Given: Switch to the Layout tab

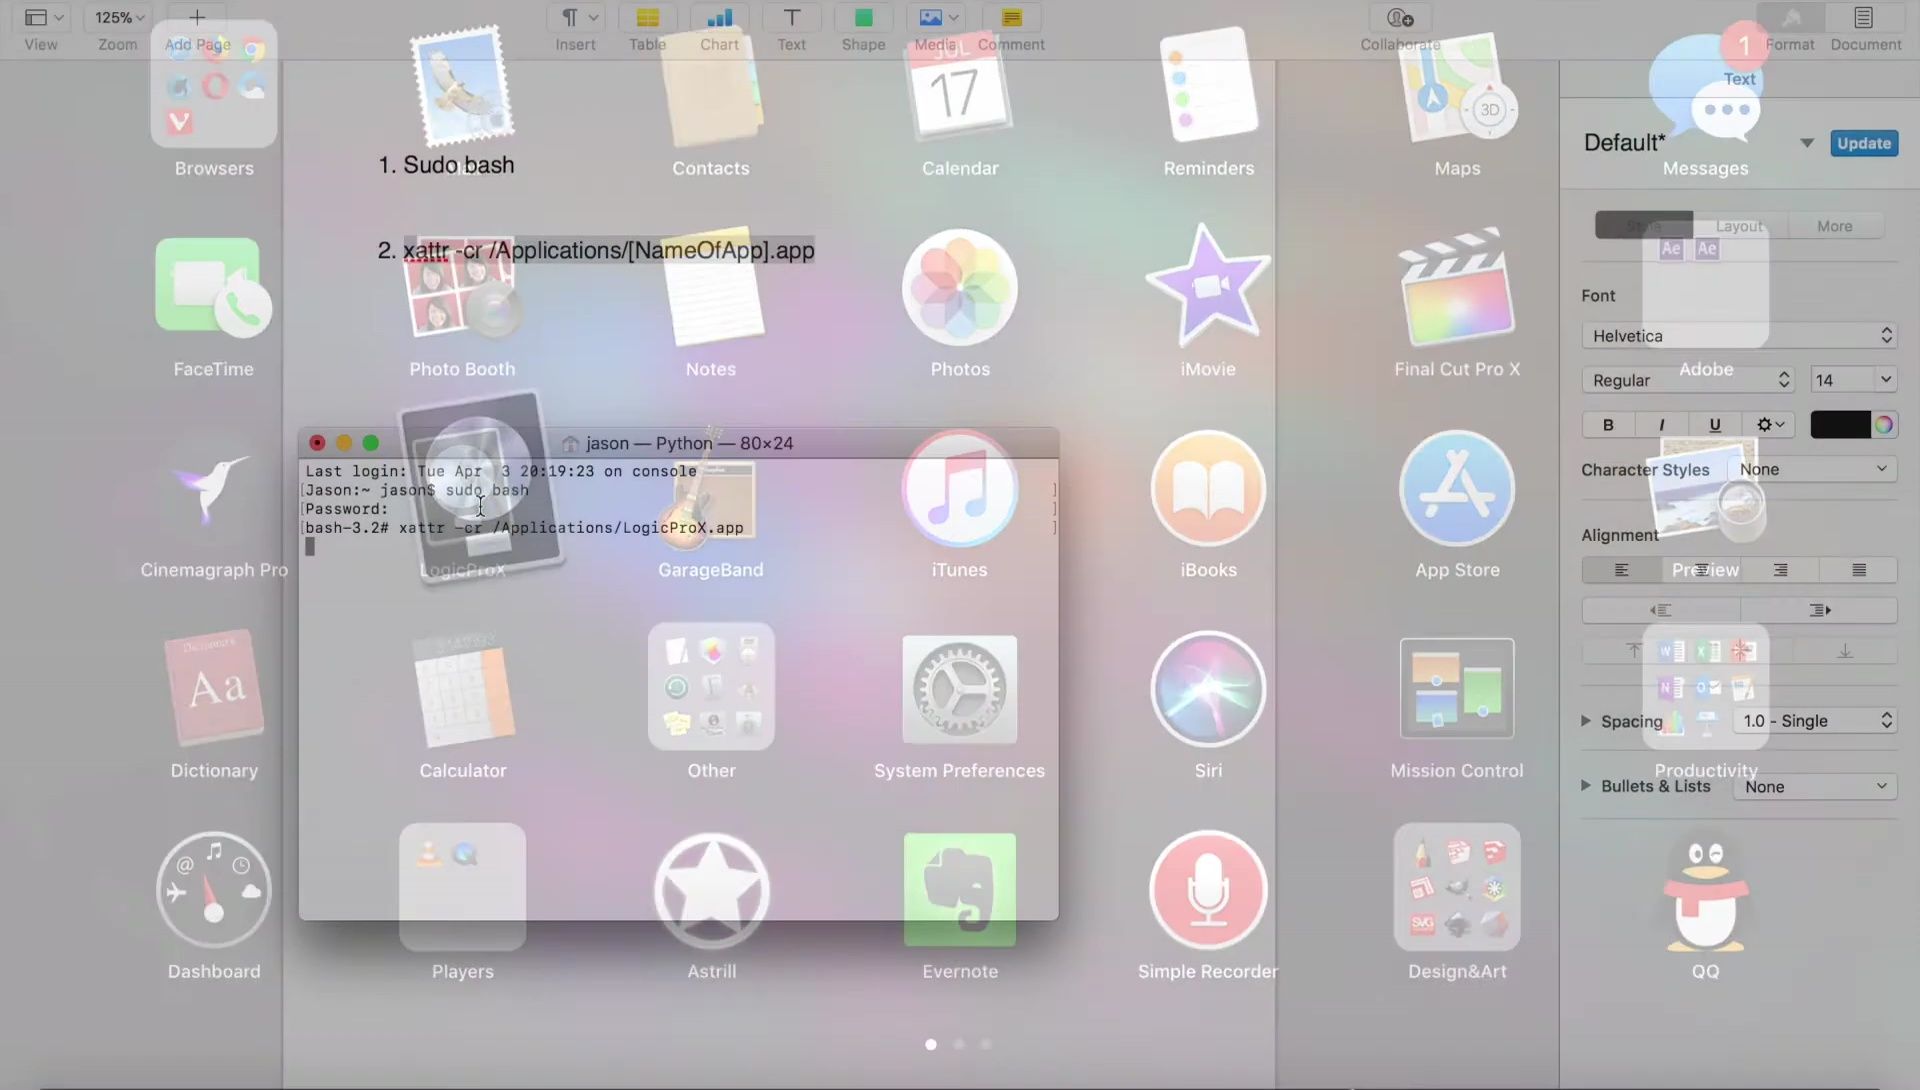Looking at the screenshot, I should (1739, 226).
